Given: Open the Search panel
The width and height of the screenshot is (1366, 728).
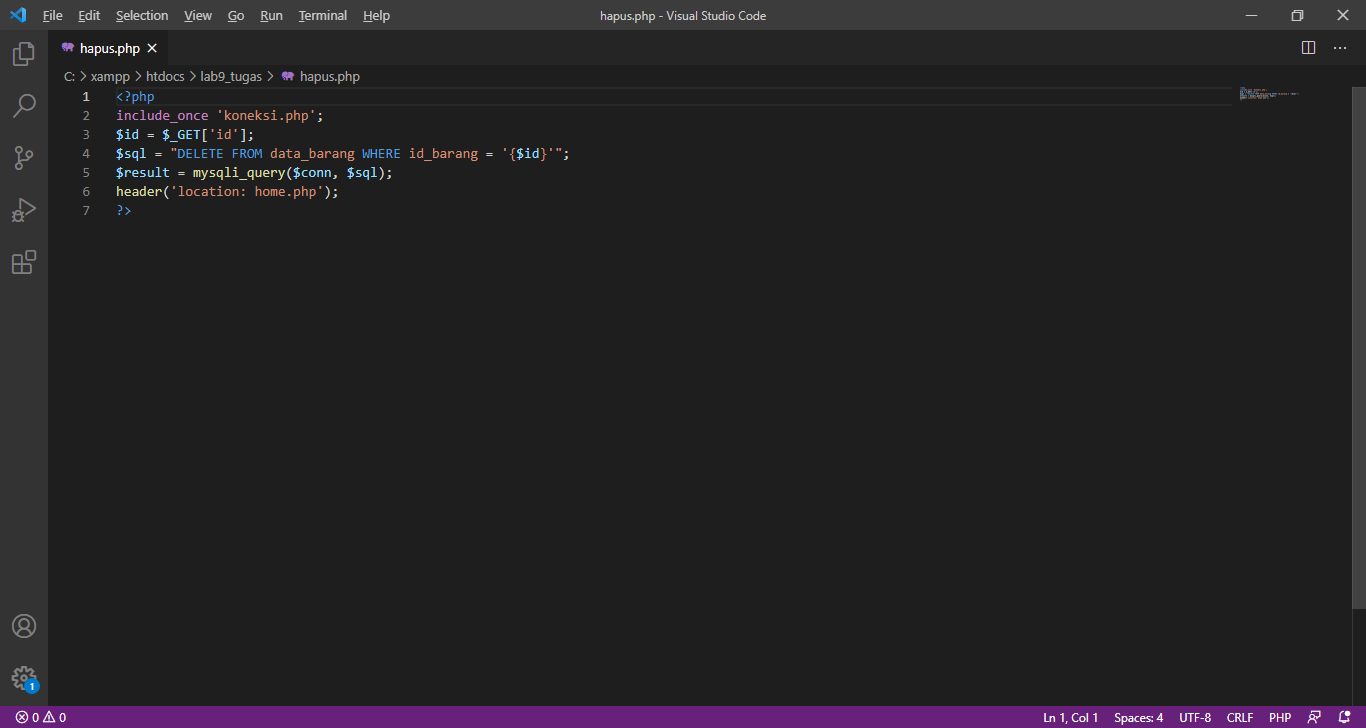Looking at the screenshot, I should tap(24, 105).
